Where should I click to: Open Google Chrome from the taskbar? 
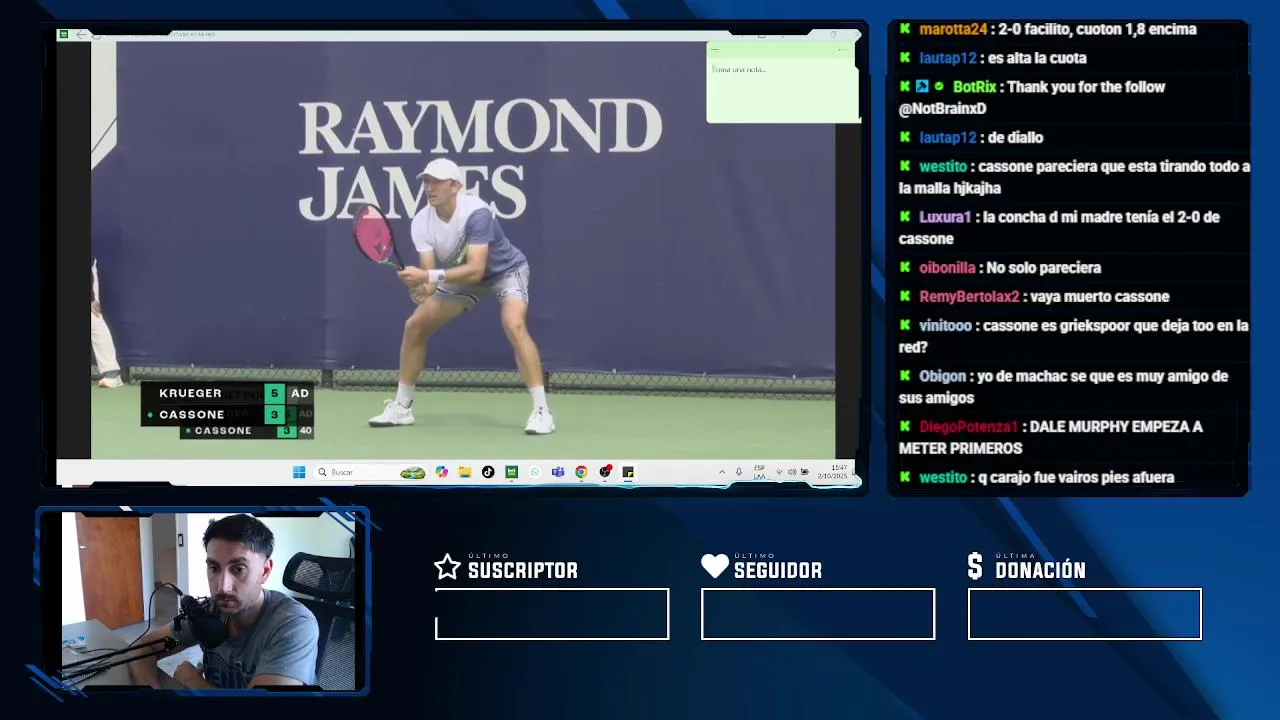pos(581,472)
